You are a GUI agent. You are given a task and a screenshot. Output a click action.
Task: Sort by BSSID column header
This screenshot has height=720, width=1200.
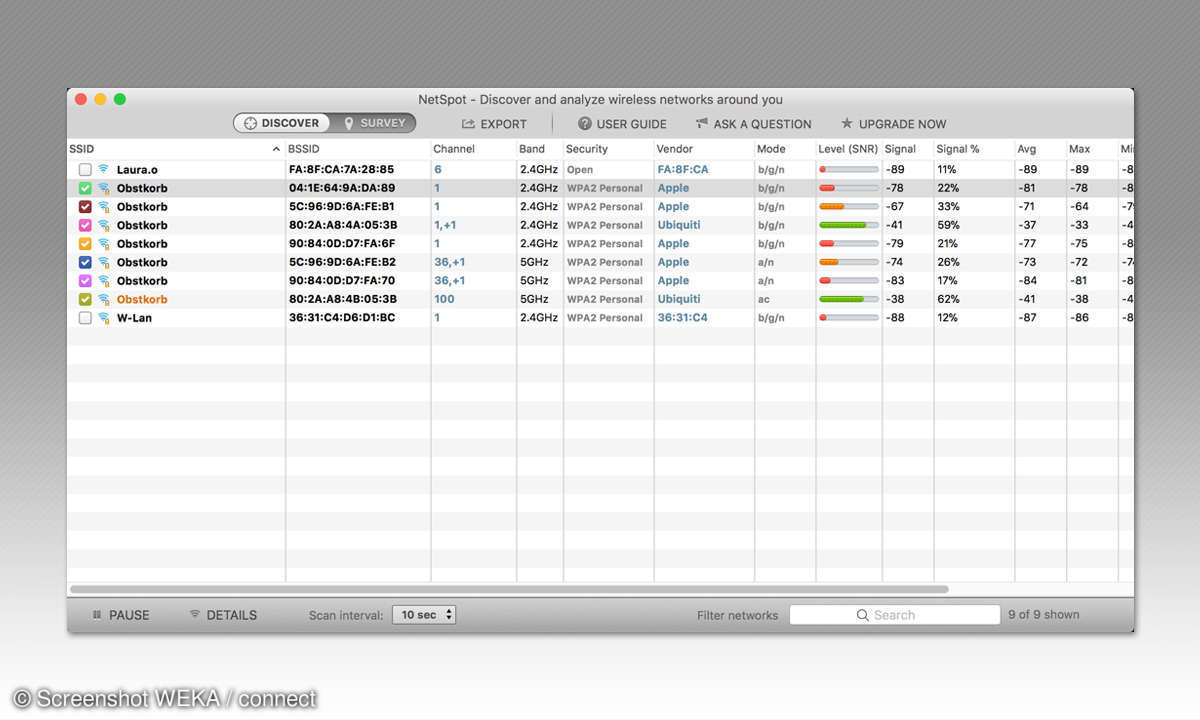pos(358,149)
